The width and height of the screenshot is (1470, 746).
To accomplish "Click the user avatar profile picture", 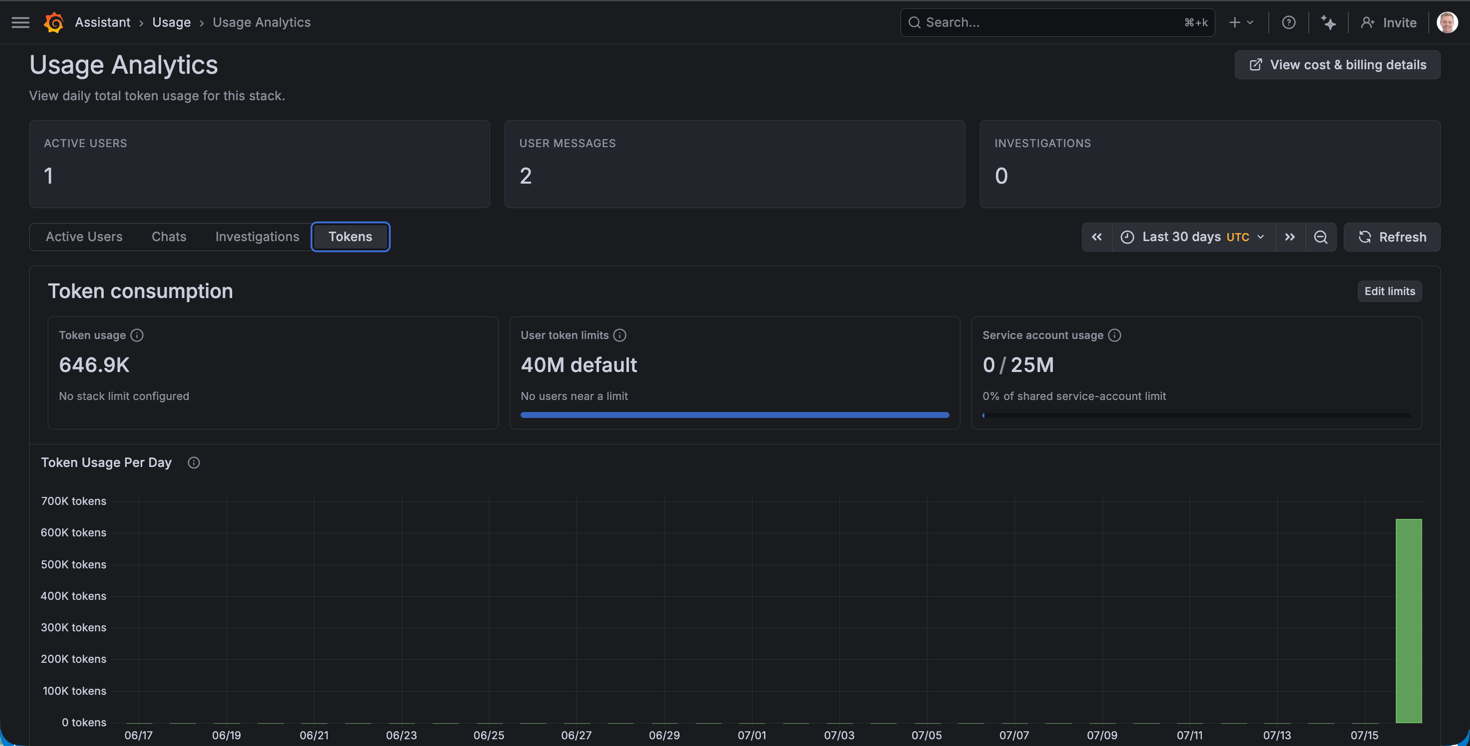I will pos(1447,22).
